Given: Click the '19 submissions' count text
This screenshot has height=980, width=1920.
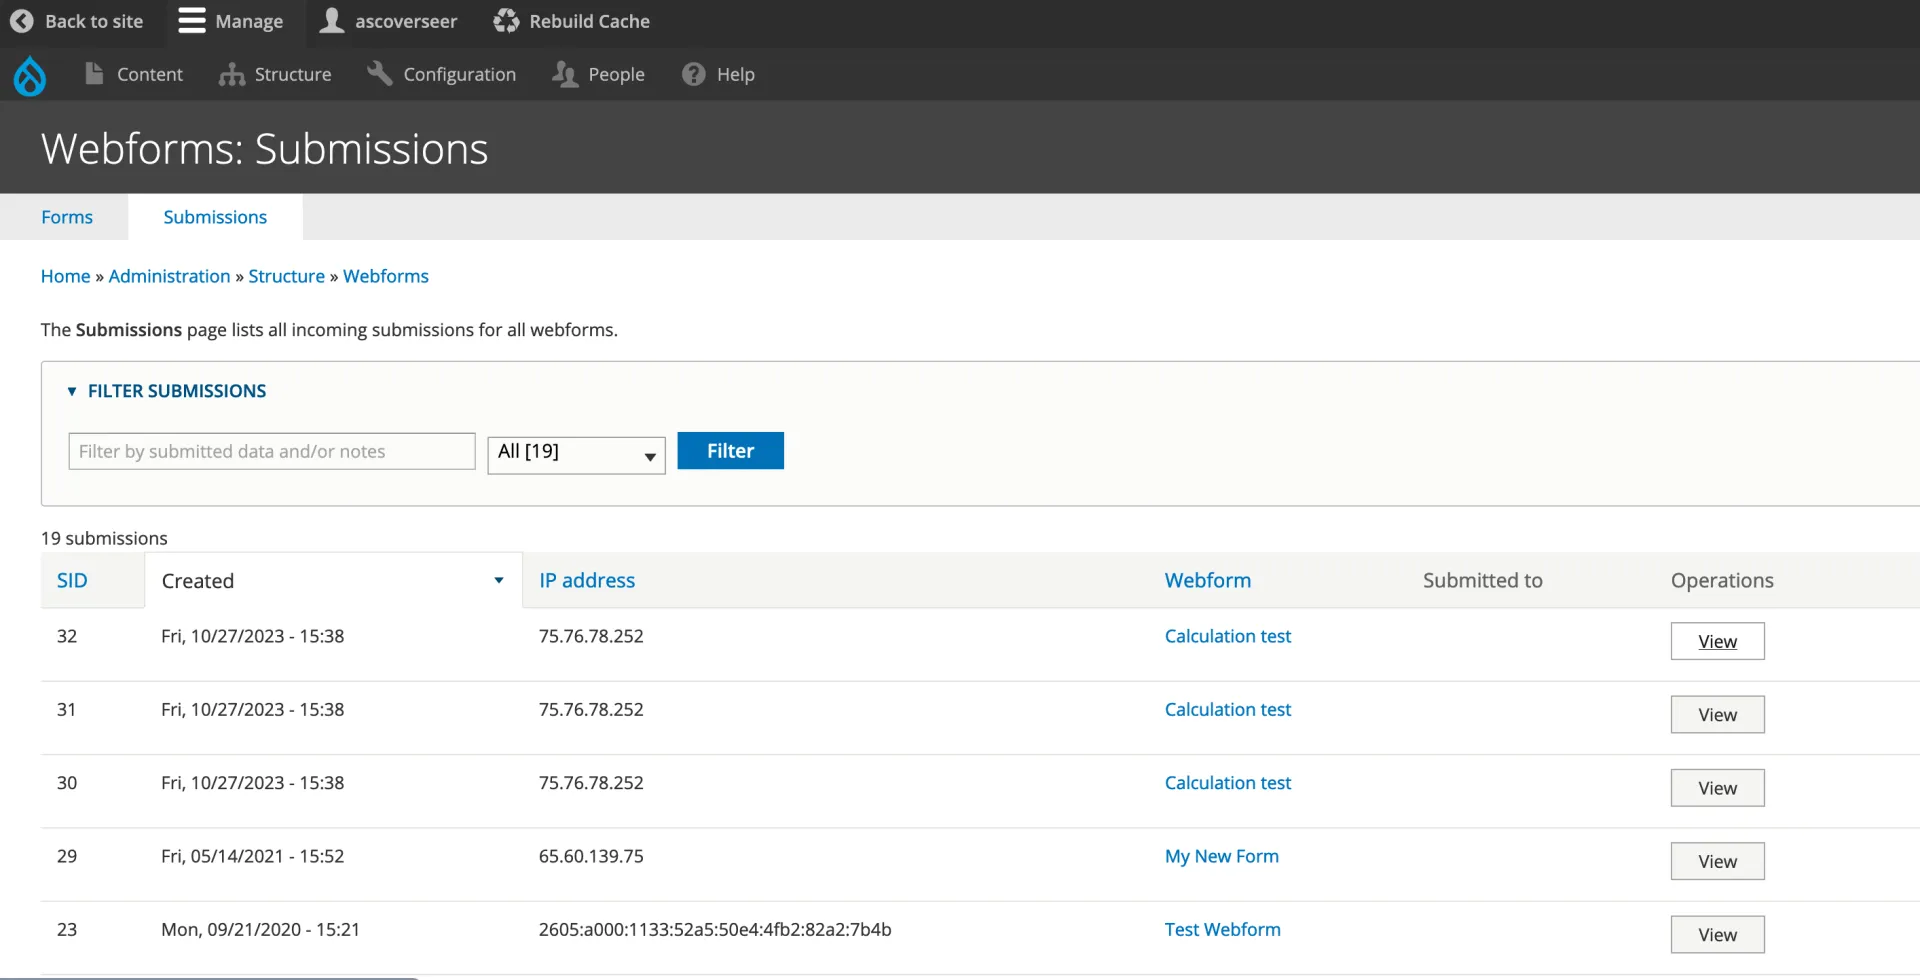Looking at the screenshot, I should point(104,538).
